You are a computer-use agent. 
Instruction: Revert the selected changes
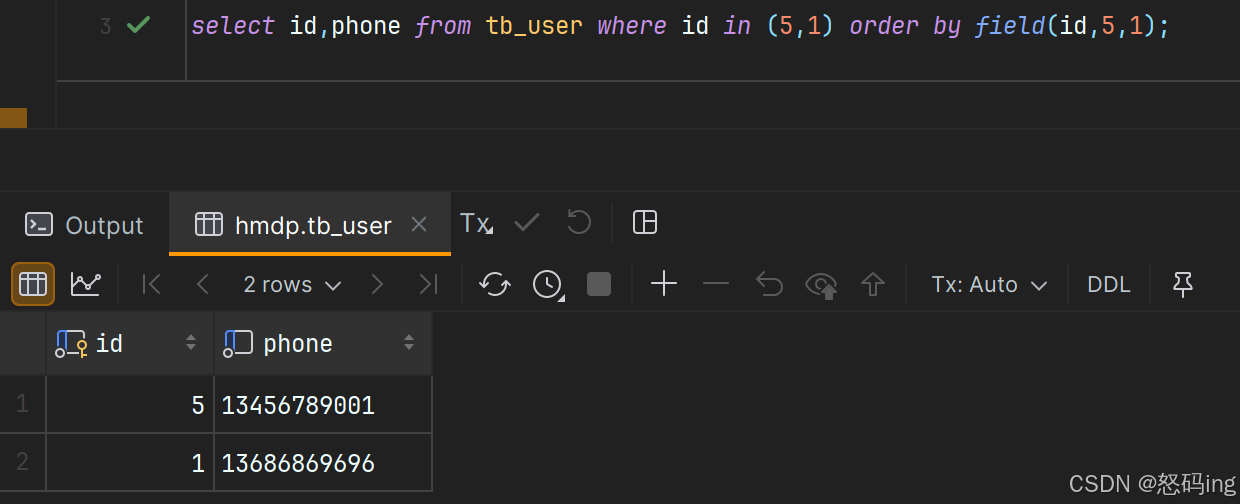coord(768,285)
